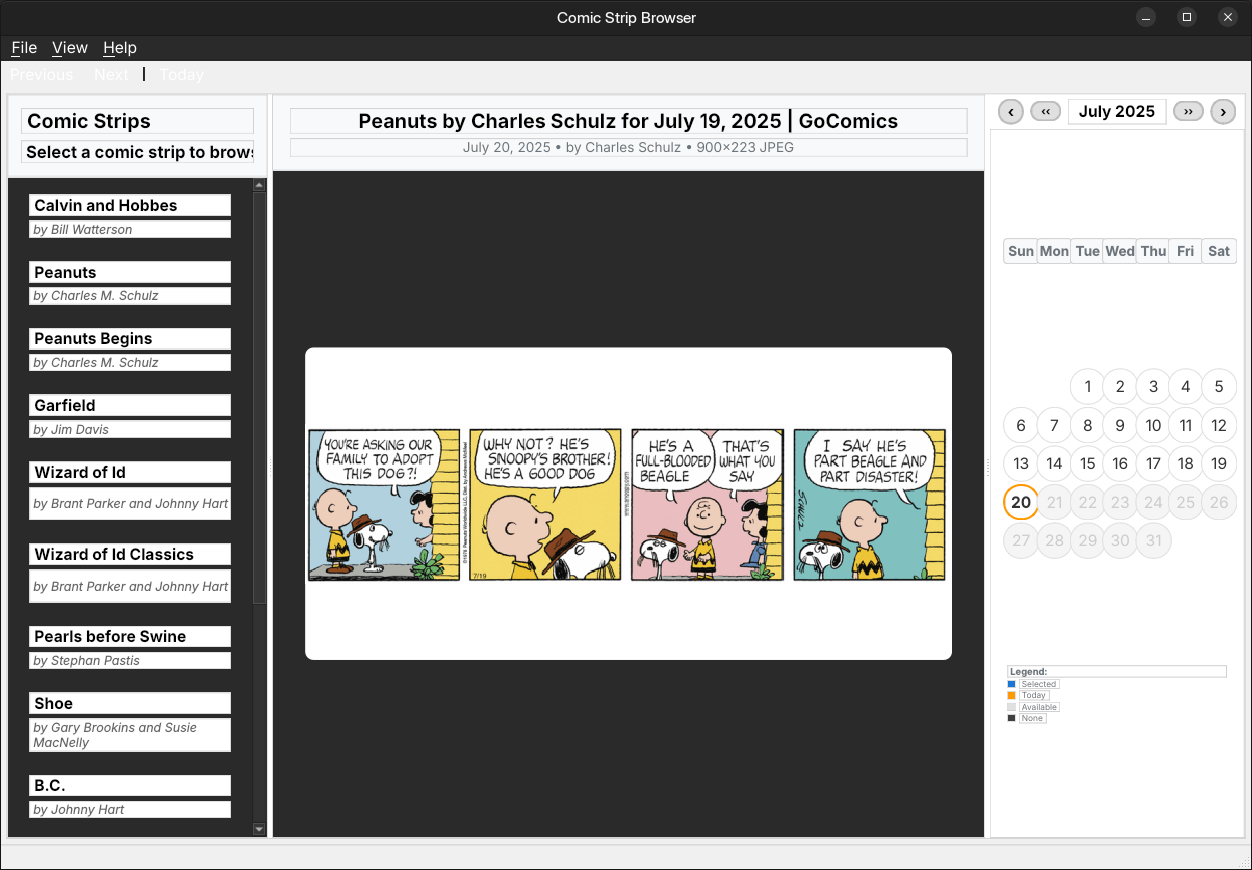Advance to next month with single-arrow button
This screenshot has height=870, width=1252.
pos(1223,112)
